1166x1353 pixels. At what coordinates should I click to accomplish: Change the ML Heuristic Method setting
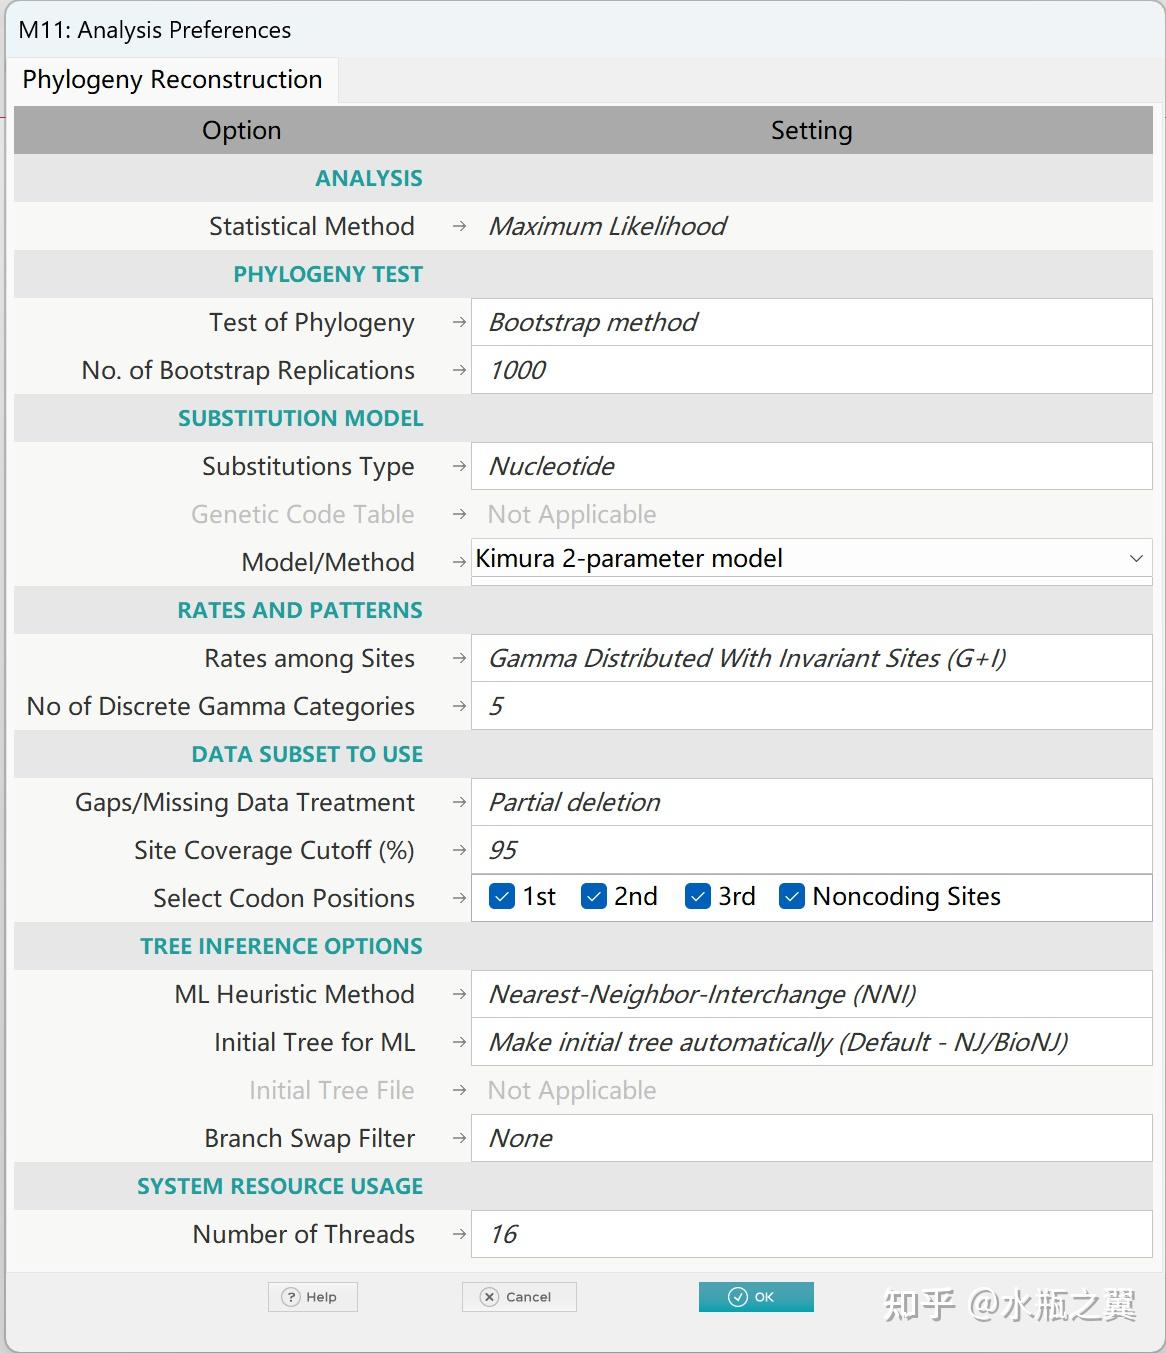click(811, 994)
